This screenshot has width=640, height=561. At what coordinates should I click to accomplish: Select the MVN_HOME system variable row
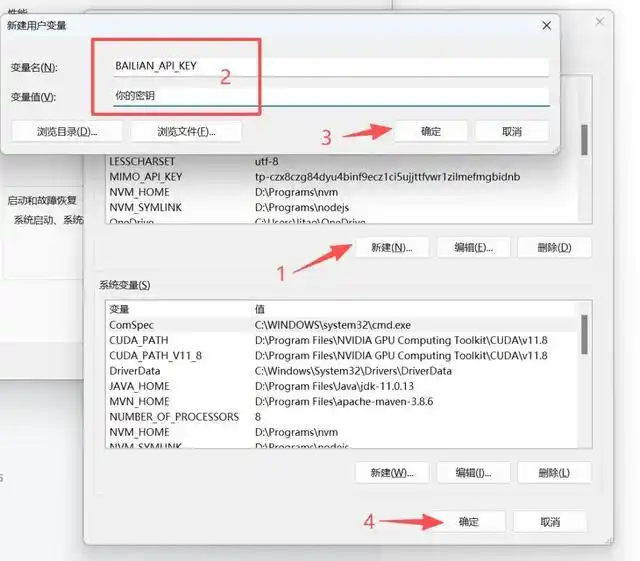[x=342, y=401]
